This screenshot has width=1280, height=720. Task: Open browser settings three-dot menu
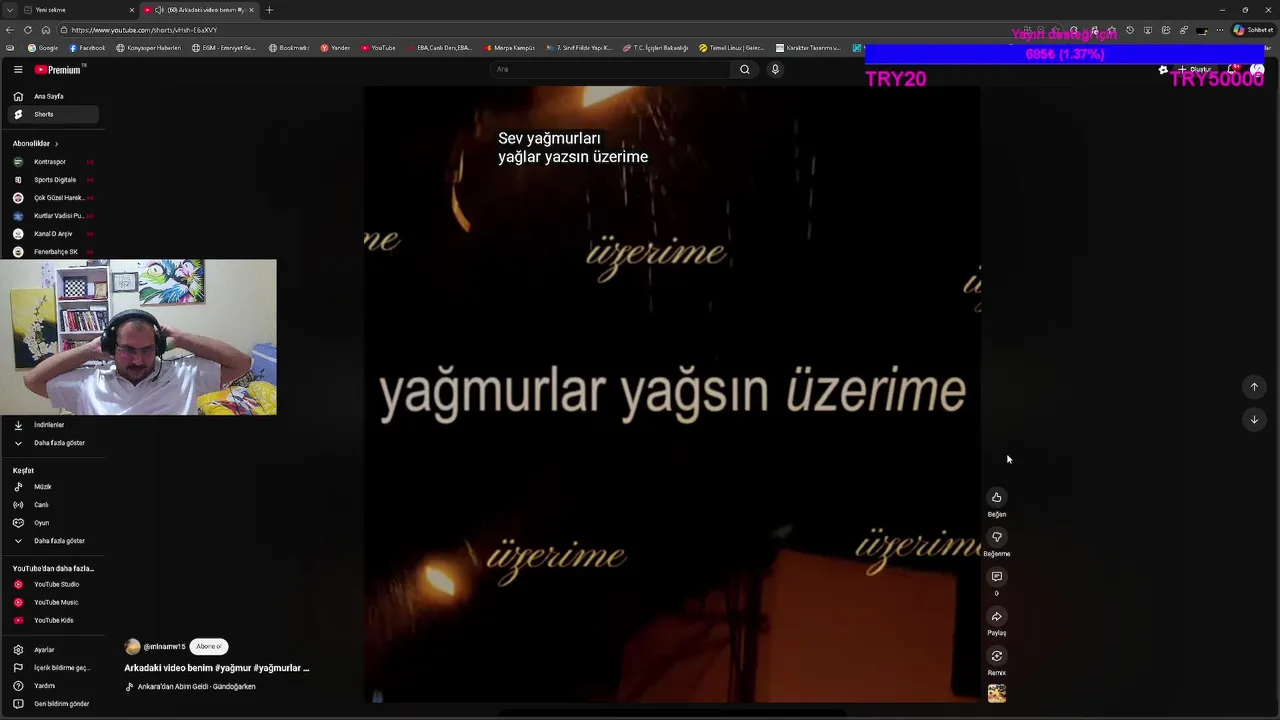tap(1220, 30)
